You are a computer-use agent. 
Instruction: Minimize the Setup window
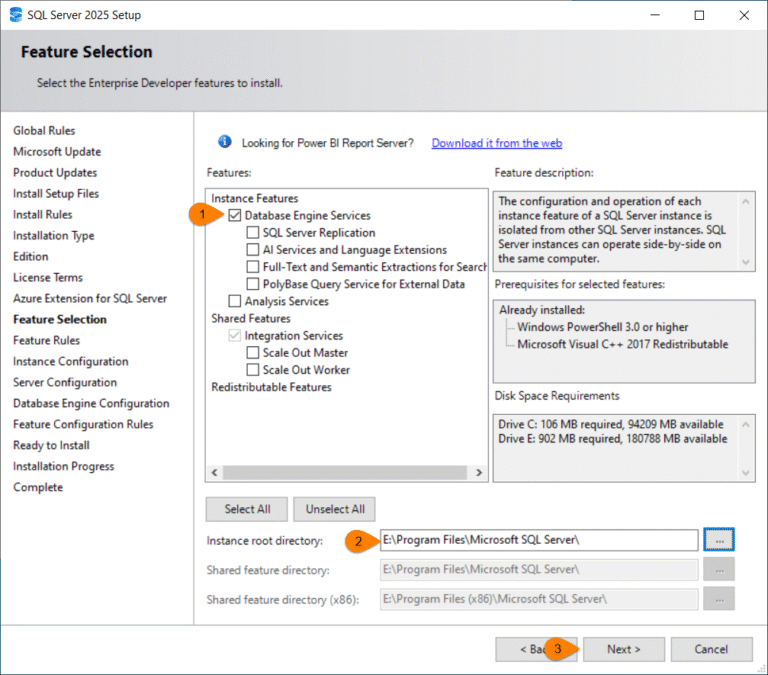tap(655, 15)
